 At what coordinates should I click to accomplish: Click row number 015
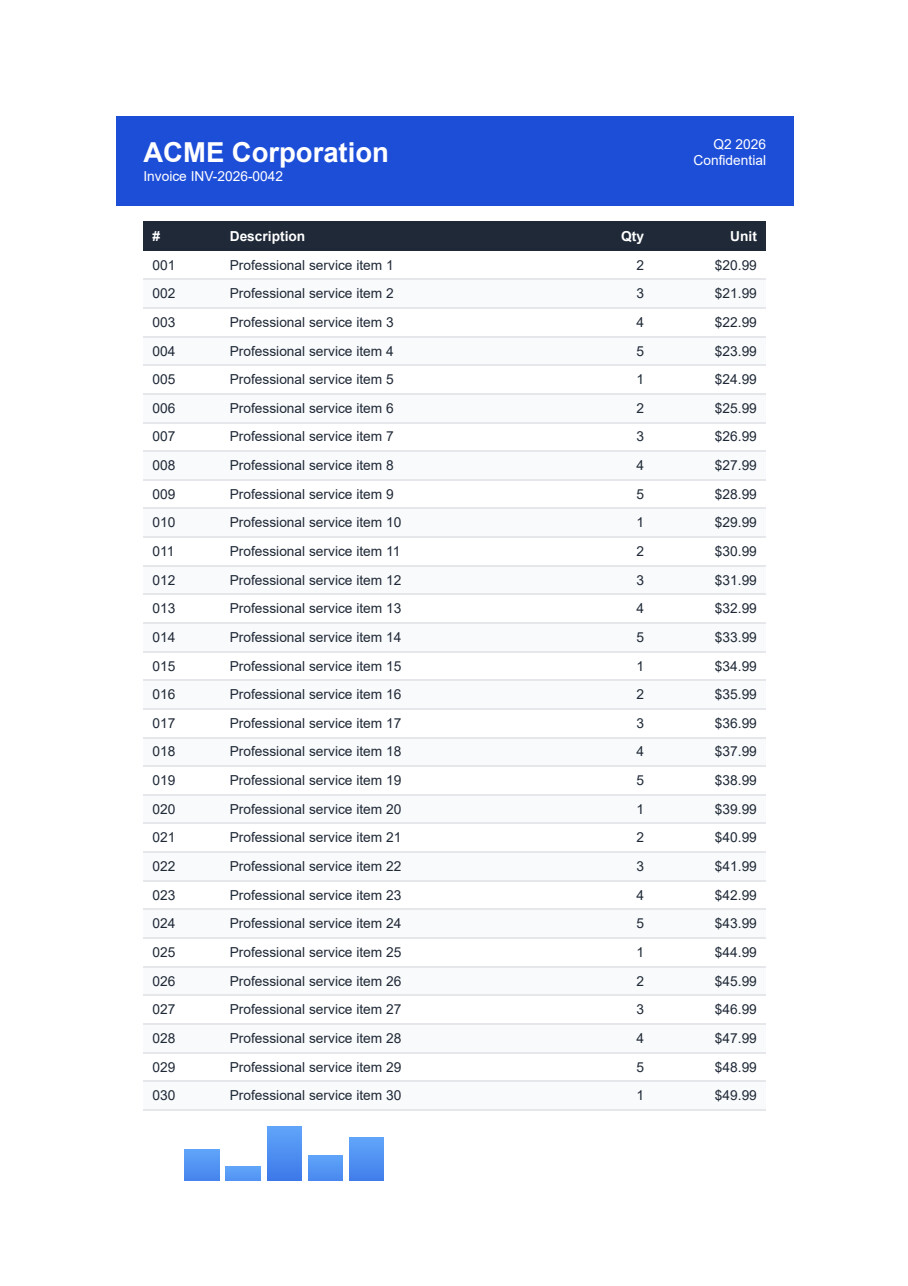click(x=164, y=666)
